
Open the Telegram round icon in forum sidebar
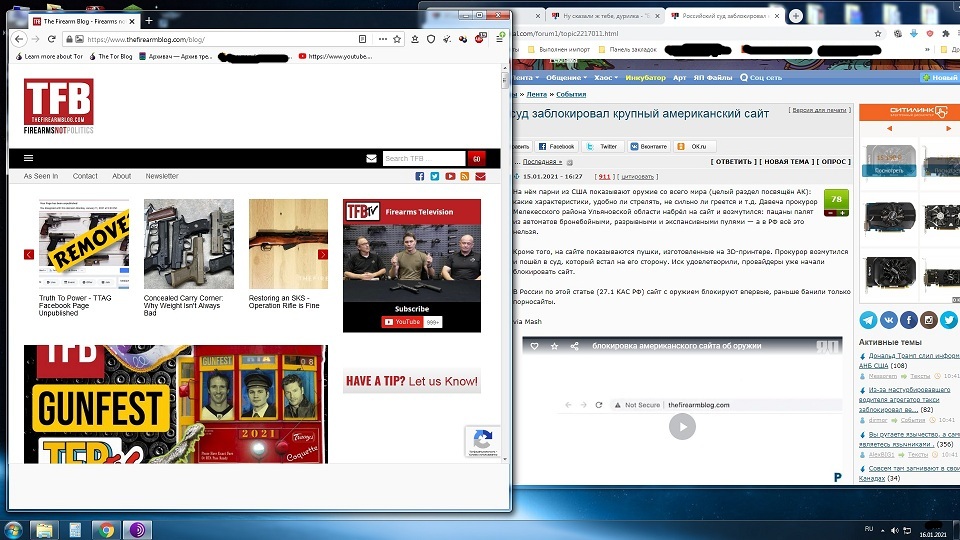pyautogui.click(x=868, y=320)
